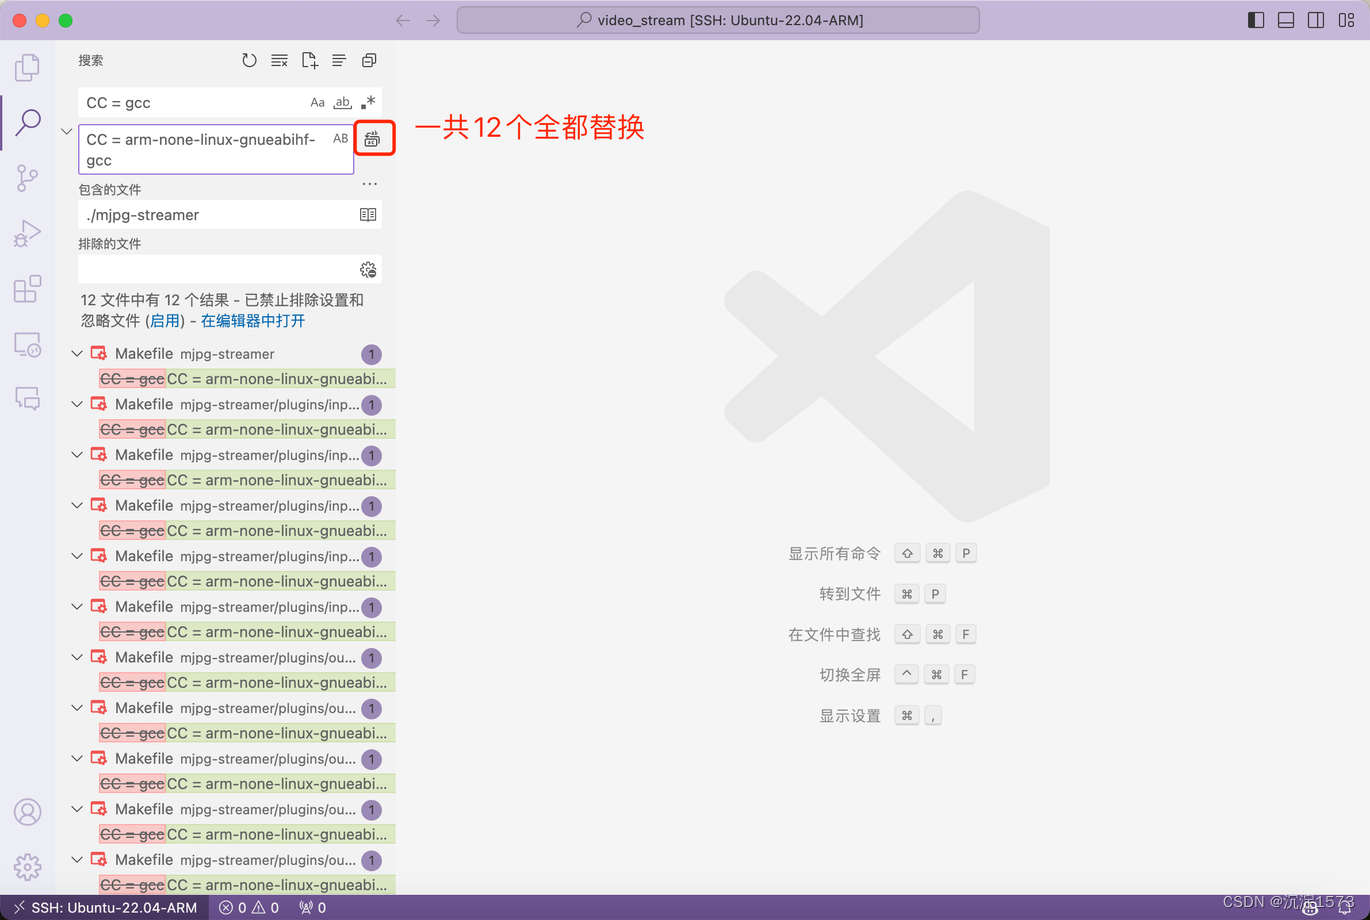Viewport: 1370px width, 920px height.
Task: Click the 在编辑器中打开 link
Action: click(253, 321)
